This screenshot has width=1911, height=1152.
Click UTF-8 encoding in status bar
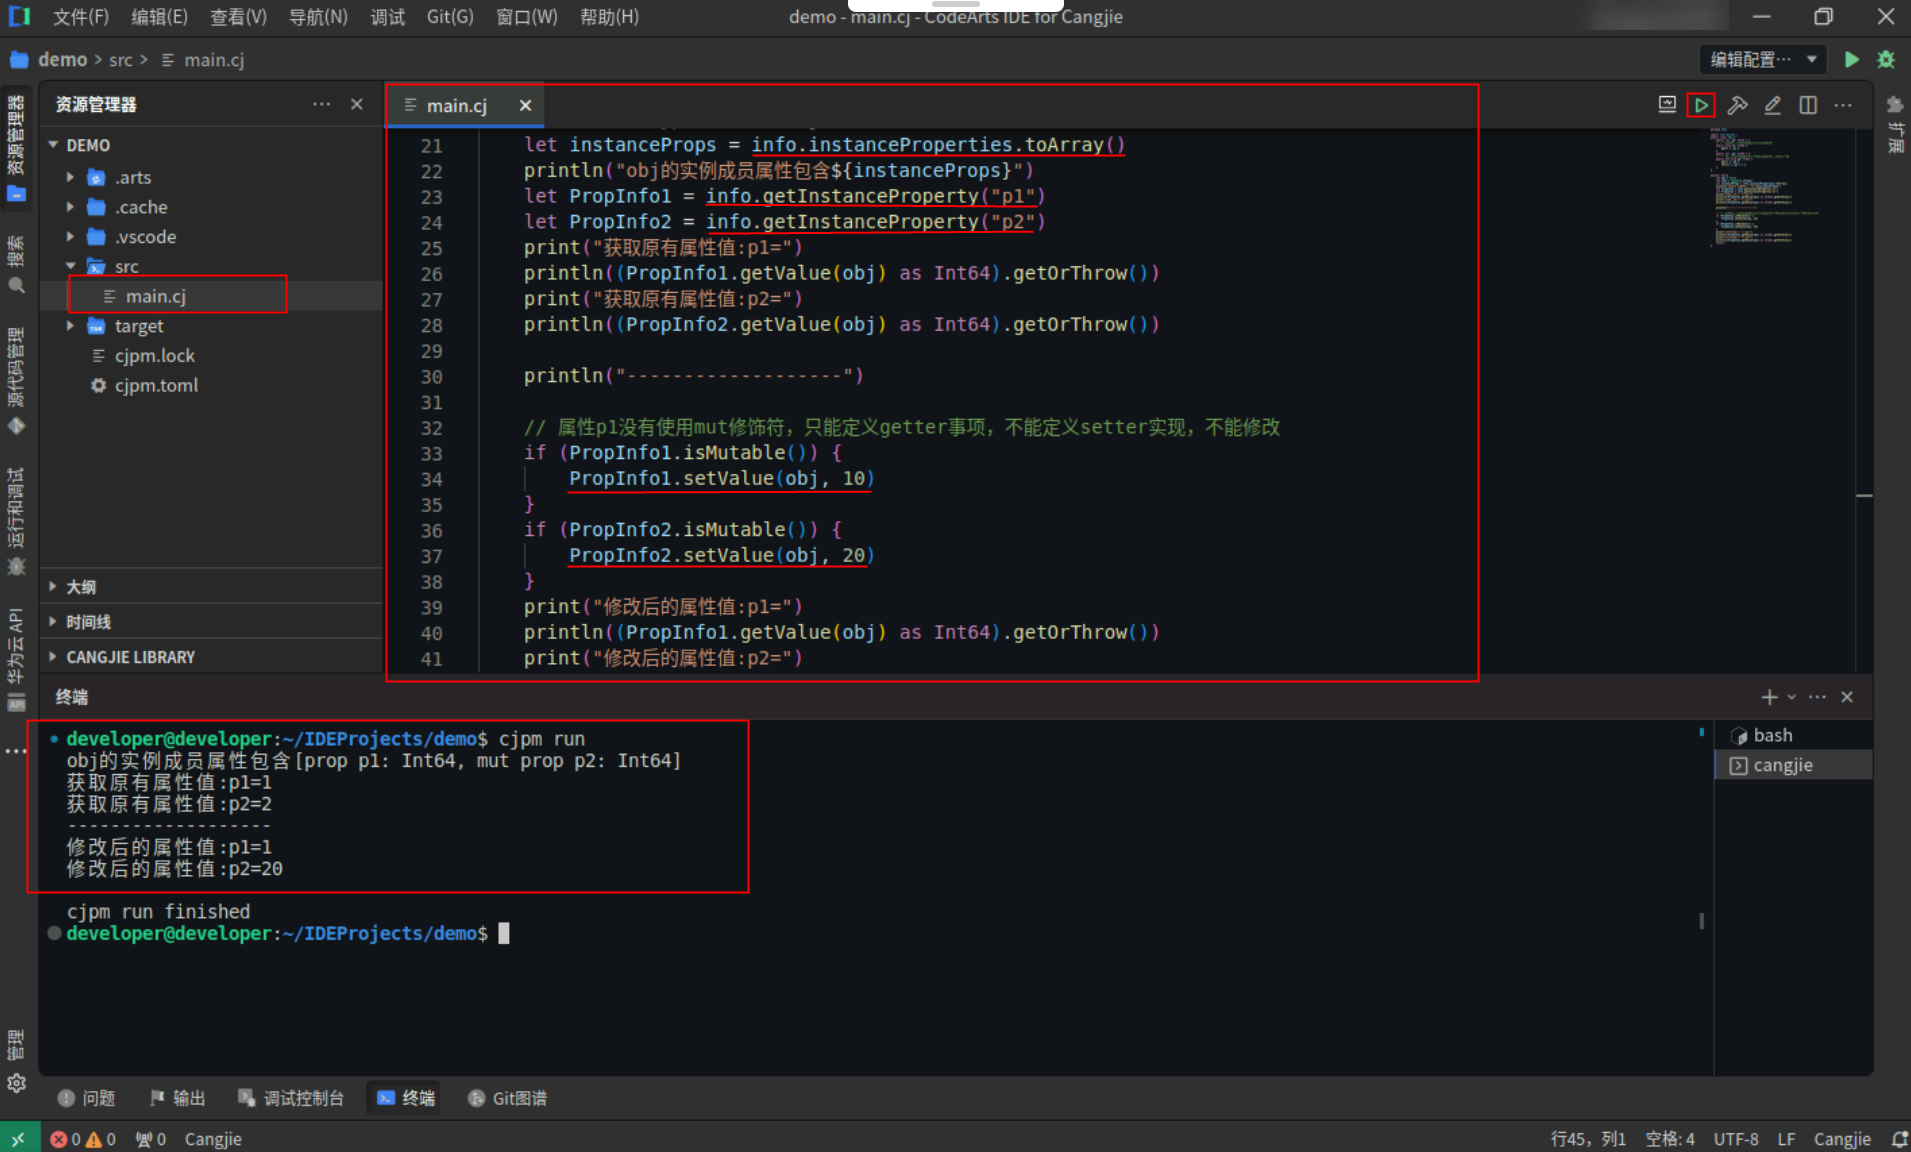[x=1736, y=1139]
